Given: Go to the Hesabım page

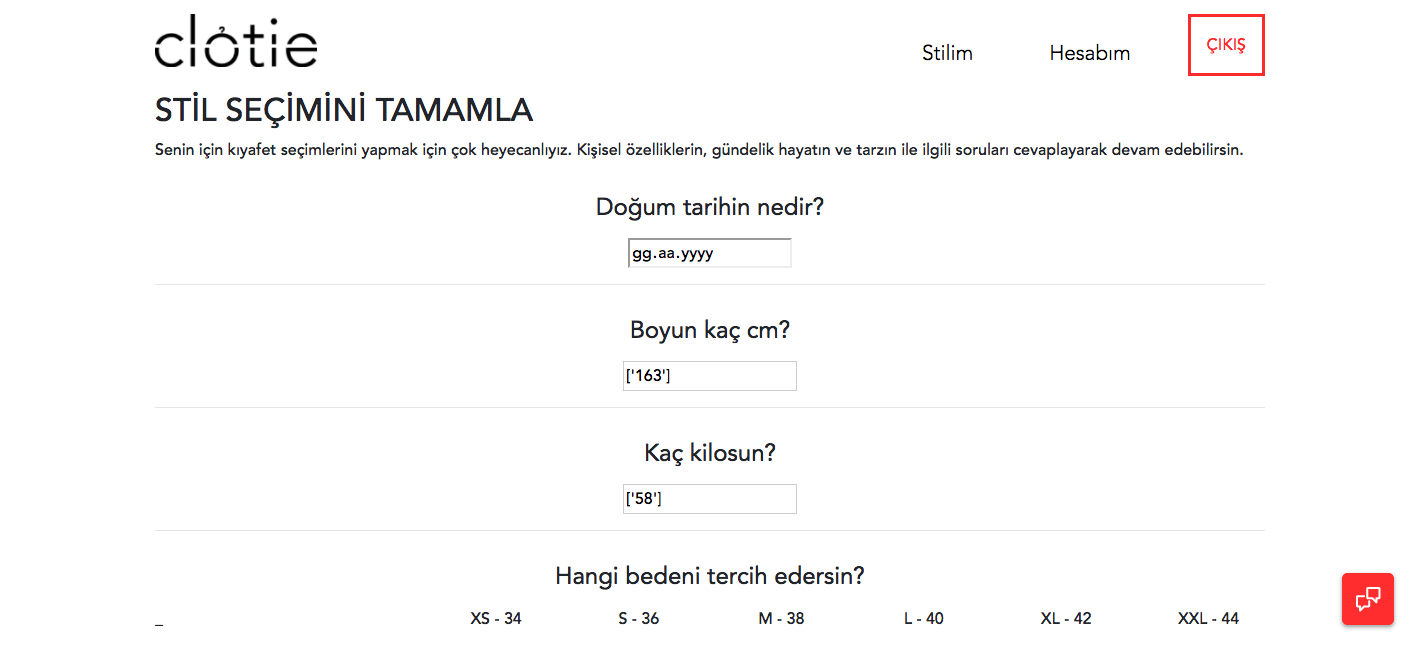Looking at the screenshot, I should (x=1089, y=53).
